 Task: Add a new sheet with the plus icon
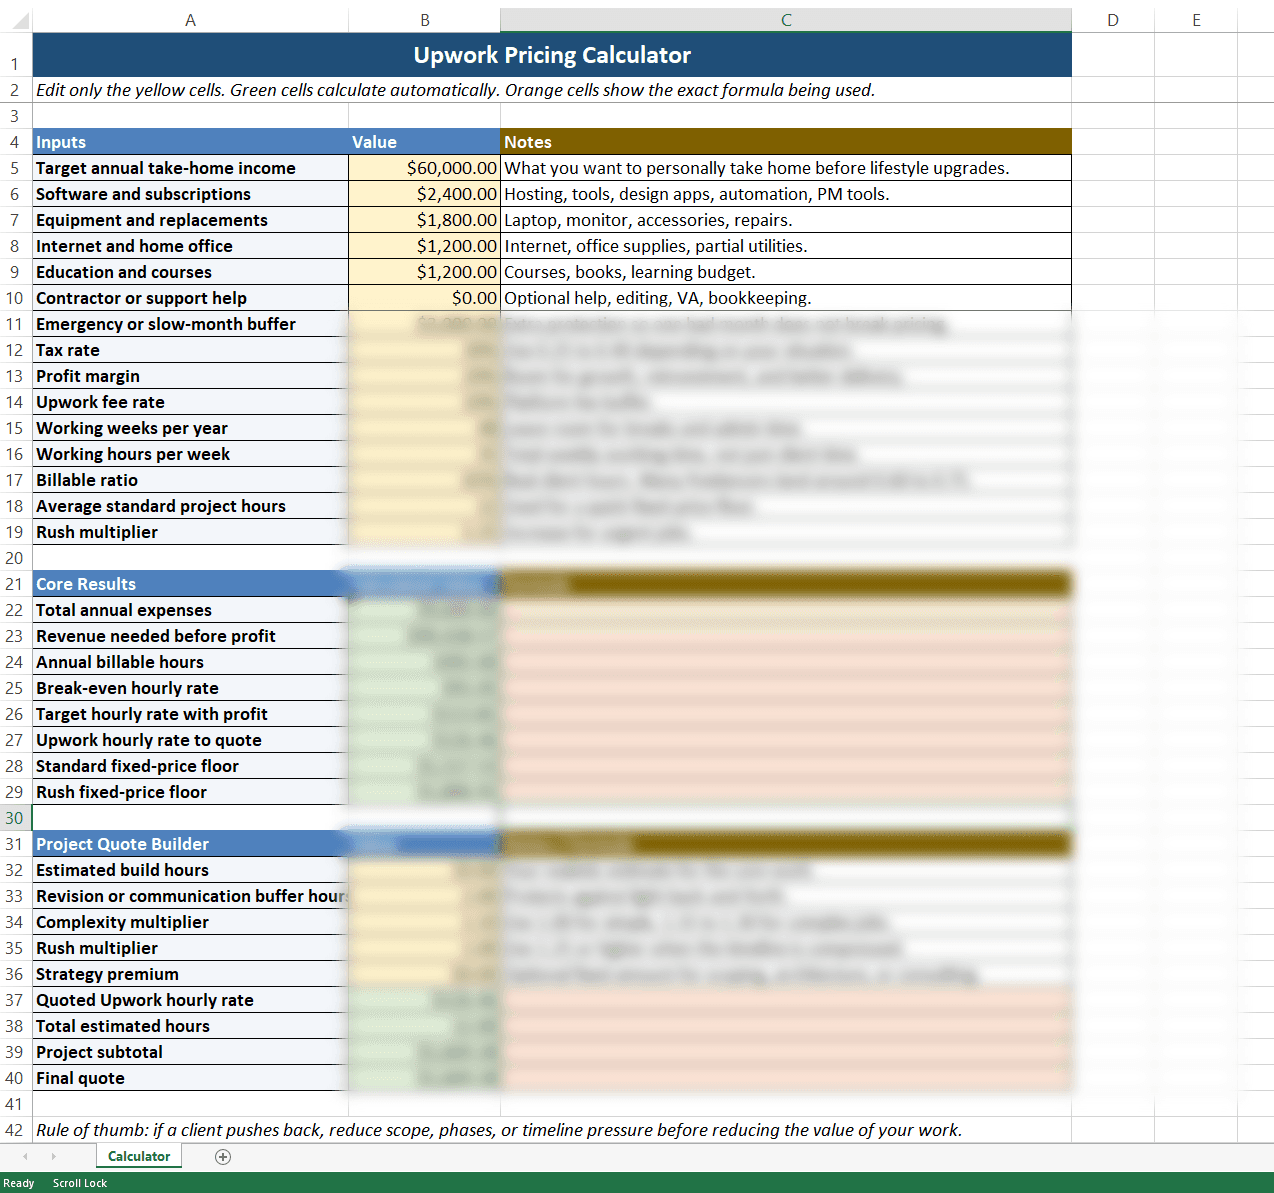(x=223, y=1157)
